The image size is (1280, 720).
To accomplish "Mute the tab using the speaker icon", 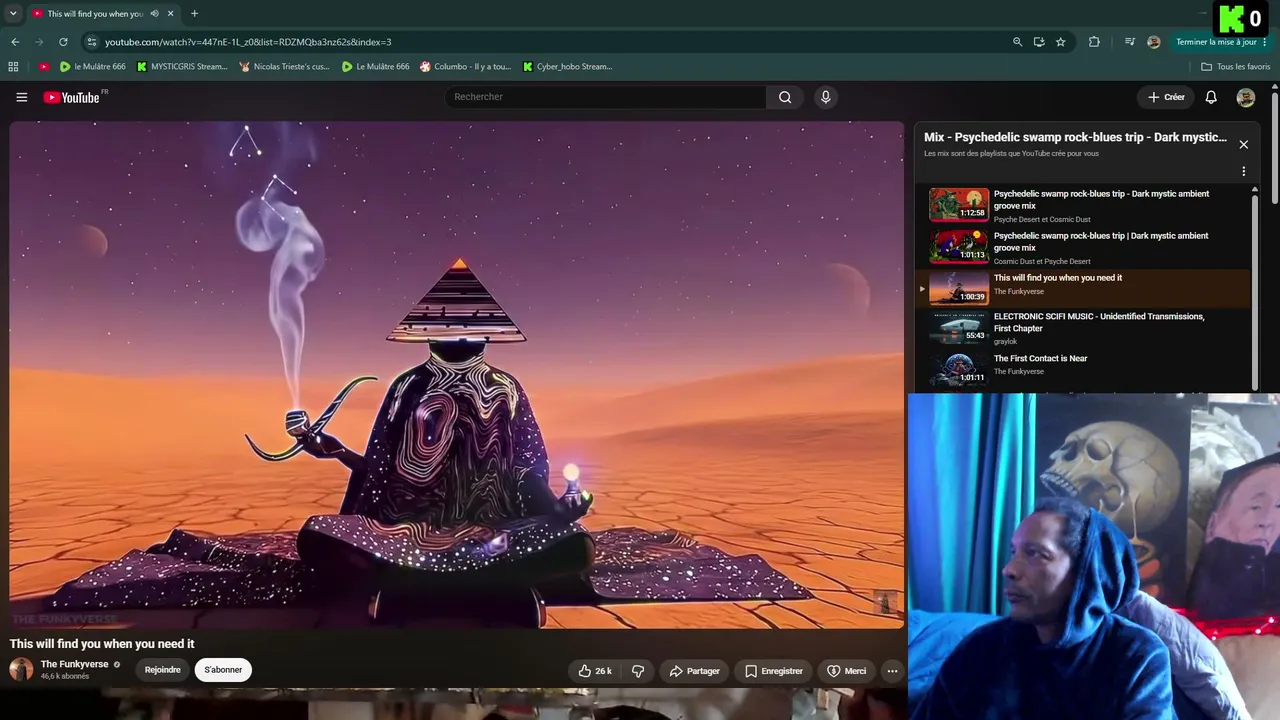I will (x=154, y=14).
